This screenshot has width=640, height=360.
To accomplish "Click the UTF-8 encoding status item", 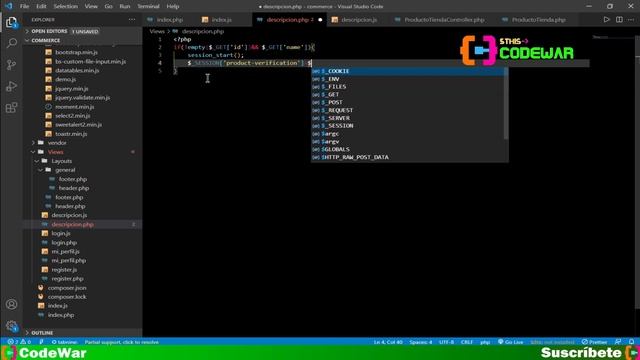I will click(x=446, y=342).
